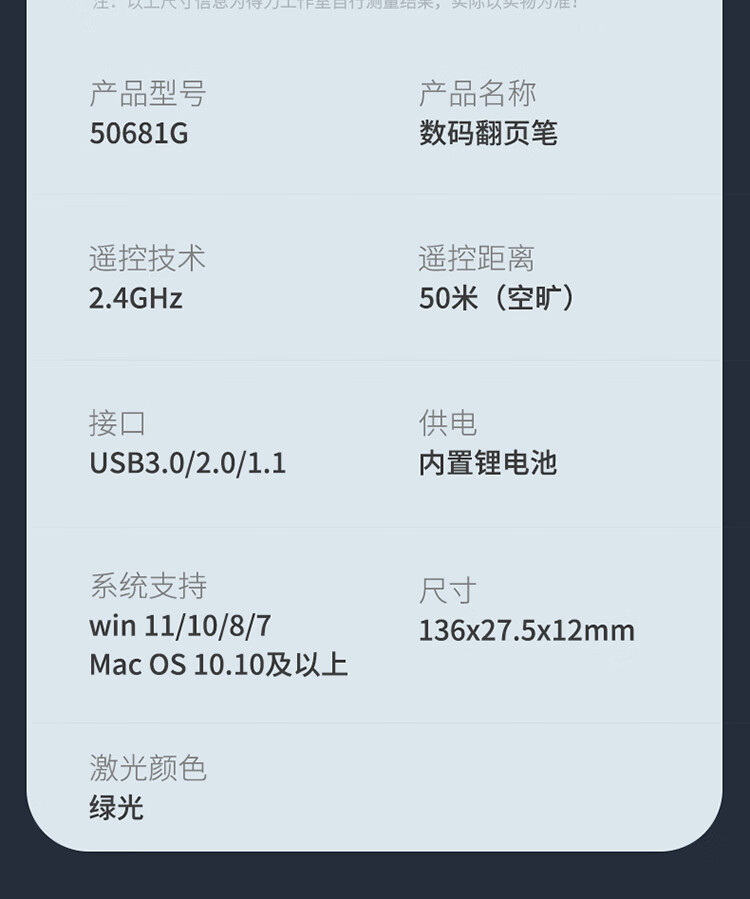Select the USB3.0/2.0/1.1 interface text
Image resolution: width=750 pixels, height=899 pixels.
[x=187, y=463]
